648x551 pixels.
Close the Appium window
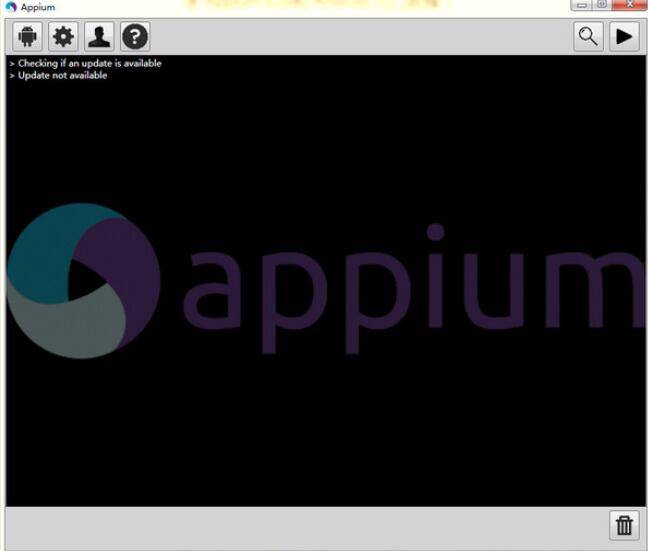[x=629, y=5]
